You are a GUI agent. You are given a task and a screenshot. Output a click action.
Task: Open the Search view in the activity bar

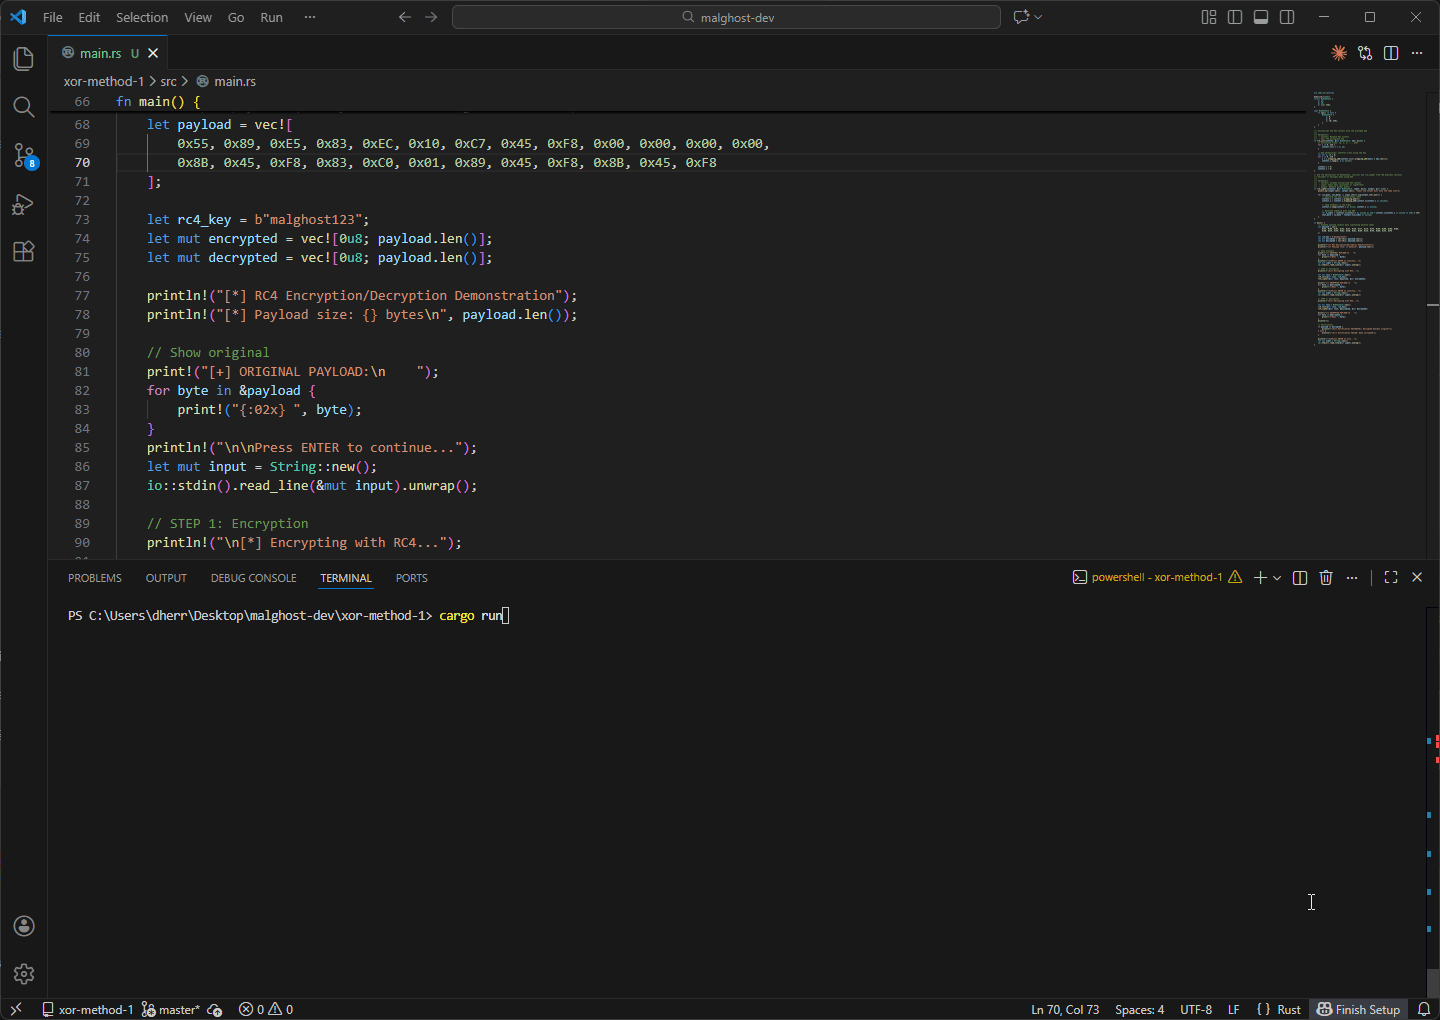pos(24,107)
